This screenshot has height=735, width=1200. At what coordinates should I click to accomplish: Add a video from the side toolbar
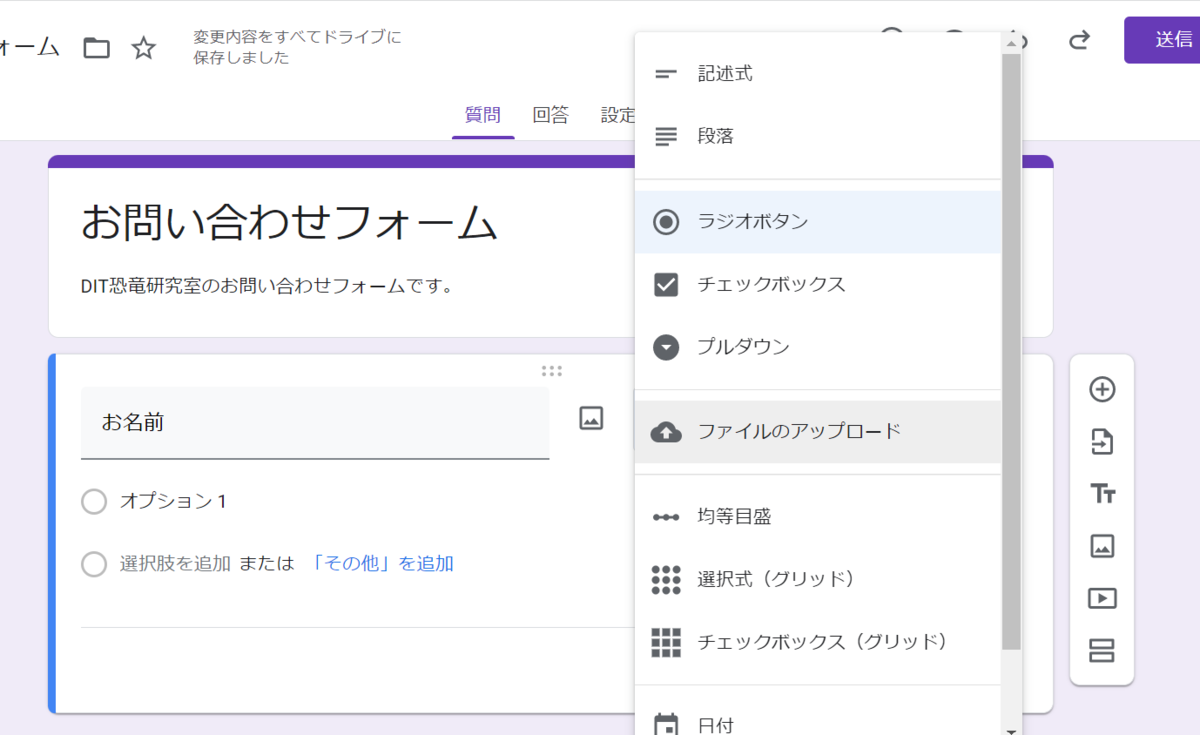1102,598
